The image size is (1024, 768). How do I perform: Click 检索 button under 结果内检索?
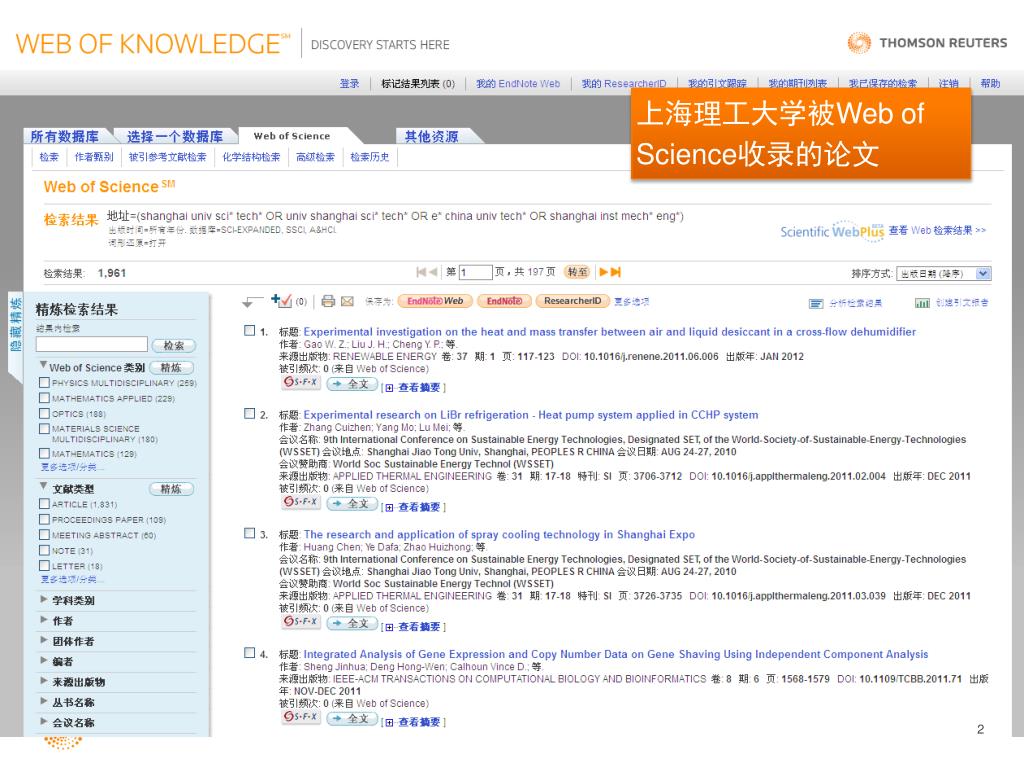[174, 345]
